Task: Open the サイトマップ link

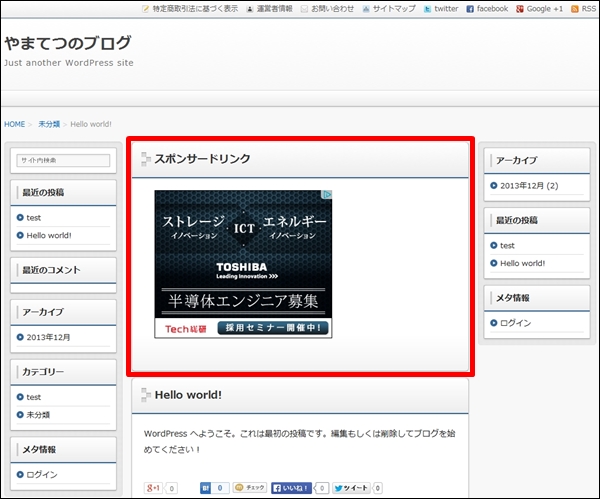Action: (x=394, y=8)
